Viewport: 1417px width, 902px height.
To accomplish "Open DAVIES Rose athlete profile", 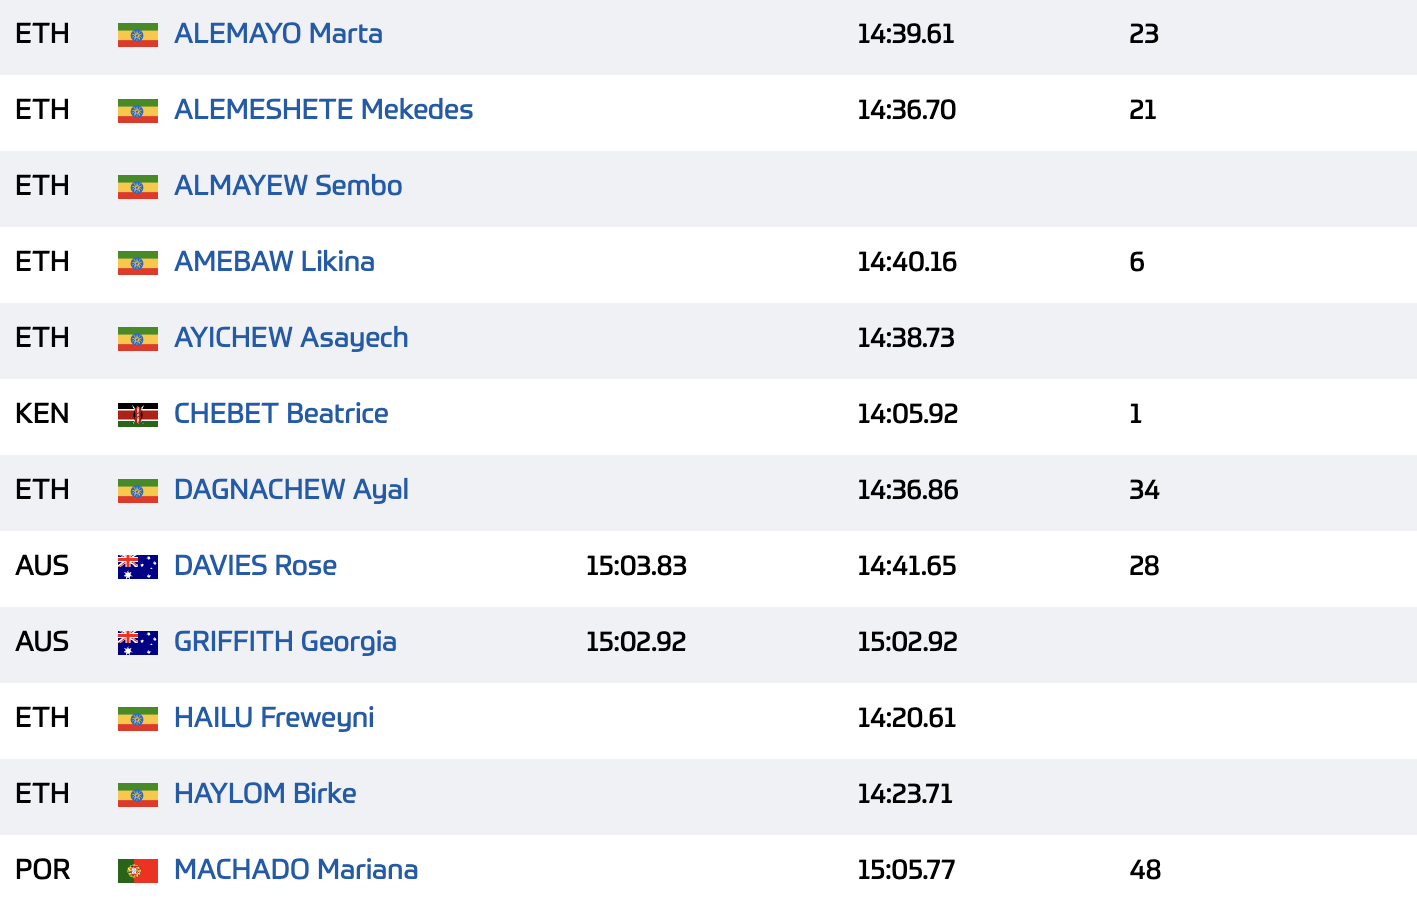I will [x=255, y=566].
